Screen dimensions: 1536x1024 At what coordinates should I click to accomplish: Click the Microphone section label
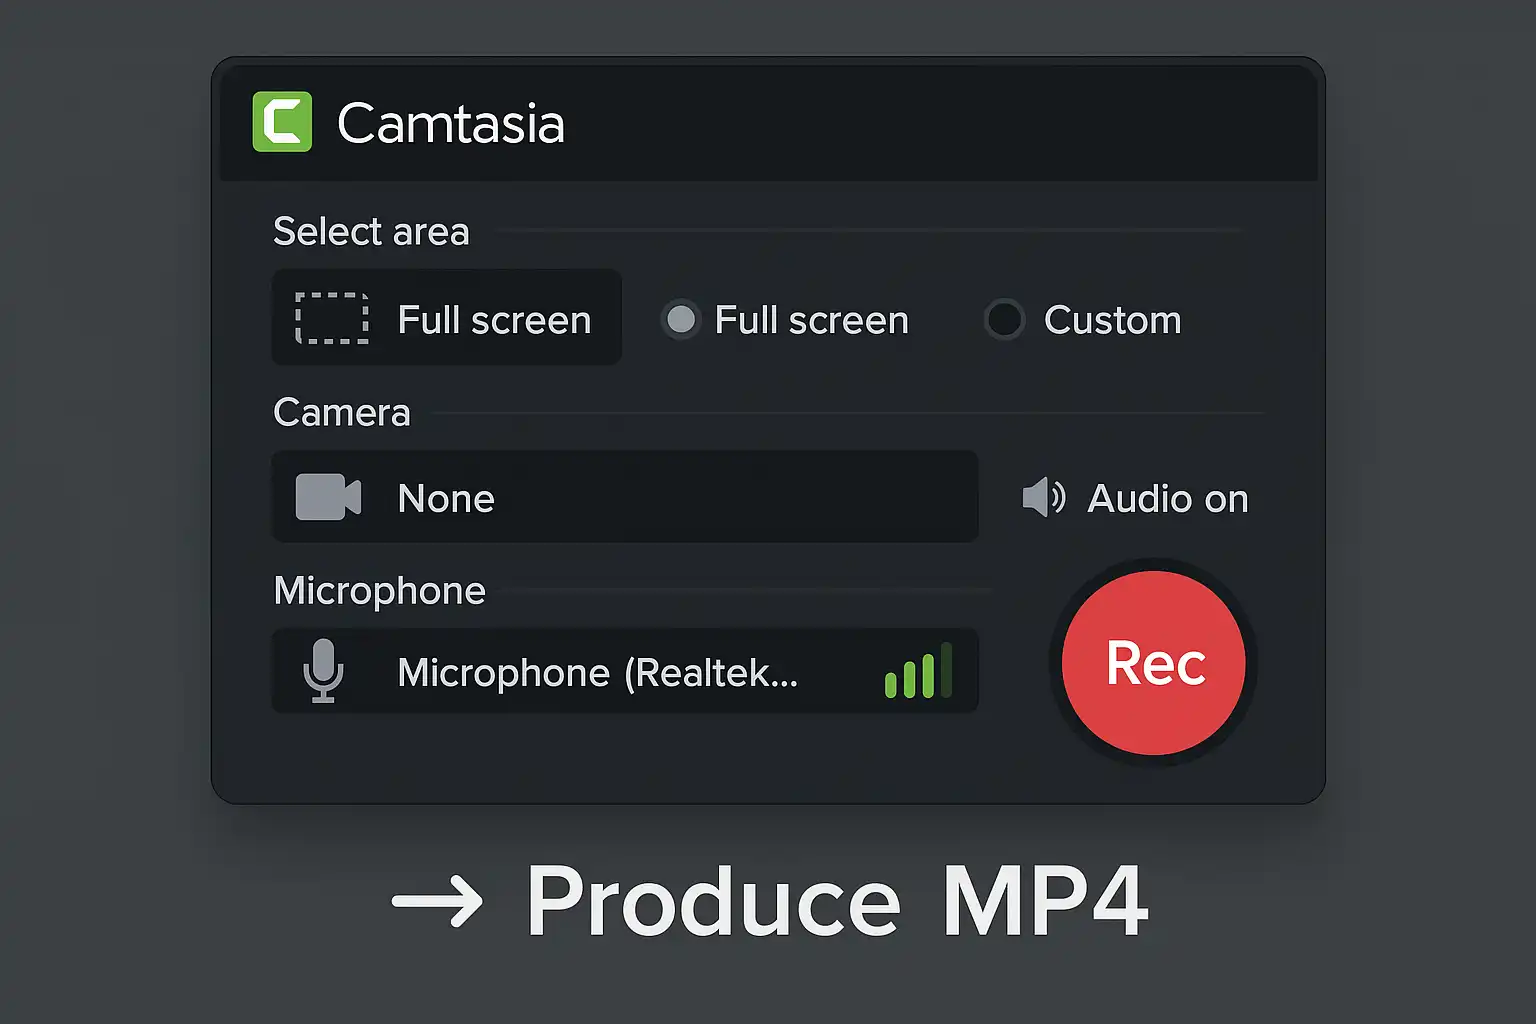[380, 591]
